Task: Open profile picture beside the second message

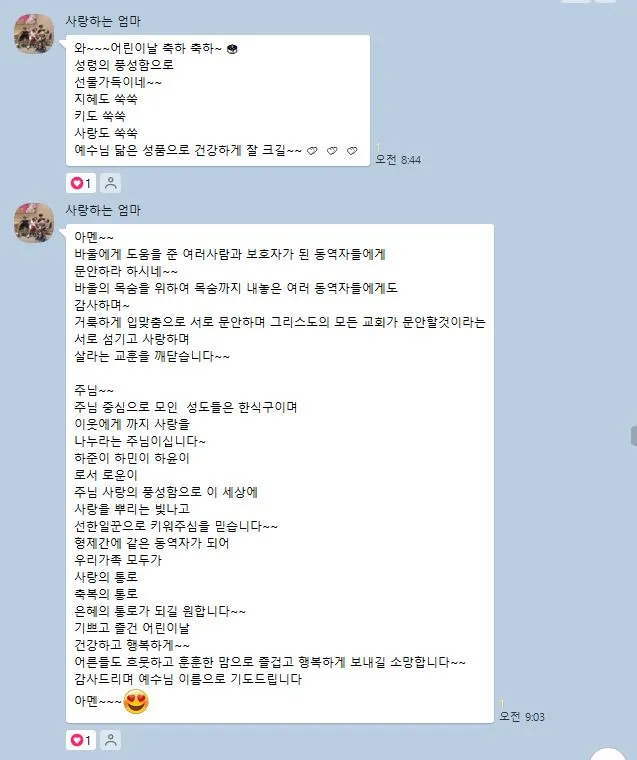Action: [x=34, y=222]
